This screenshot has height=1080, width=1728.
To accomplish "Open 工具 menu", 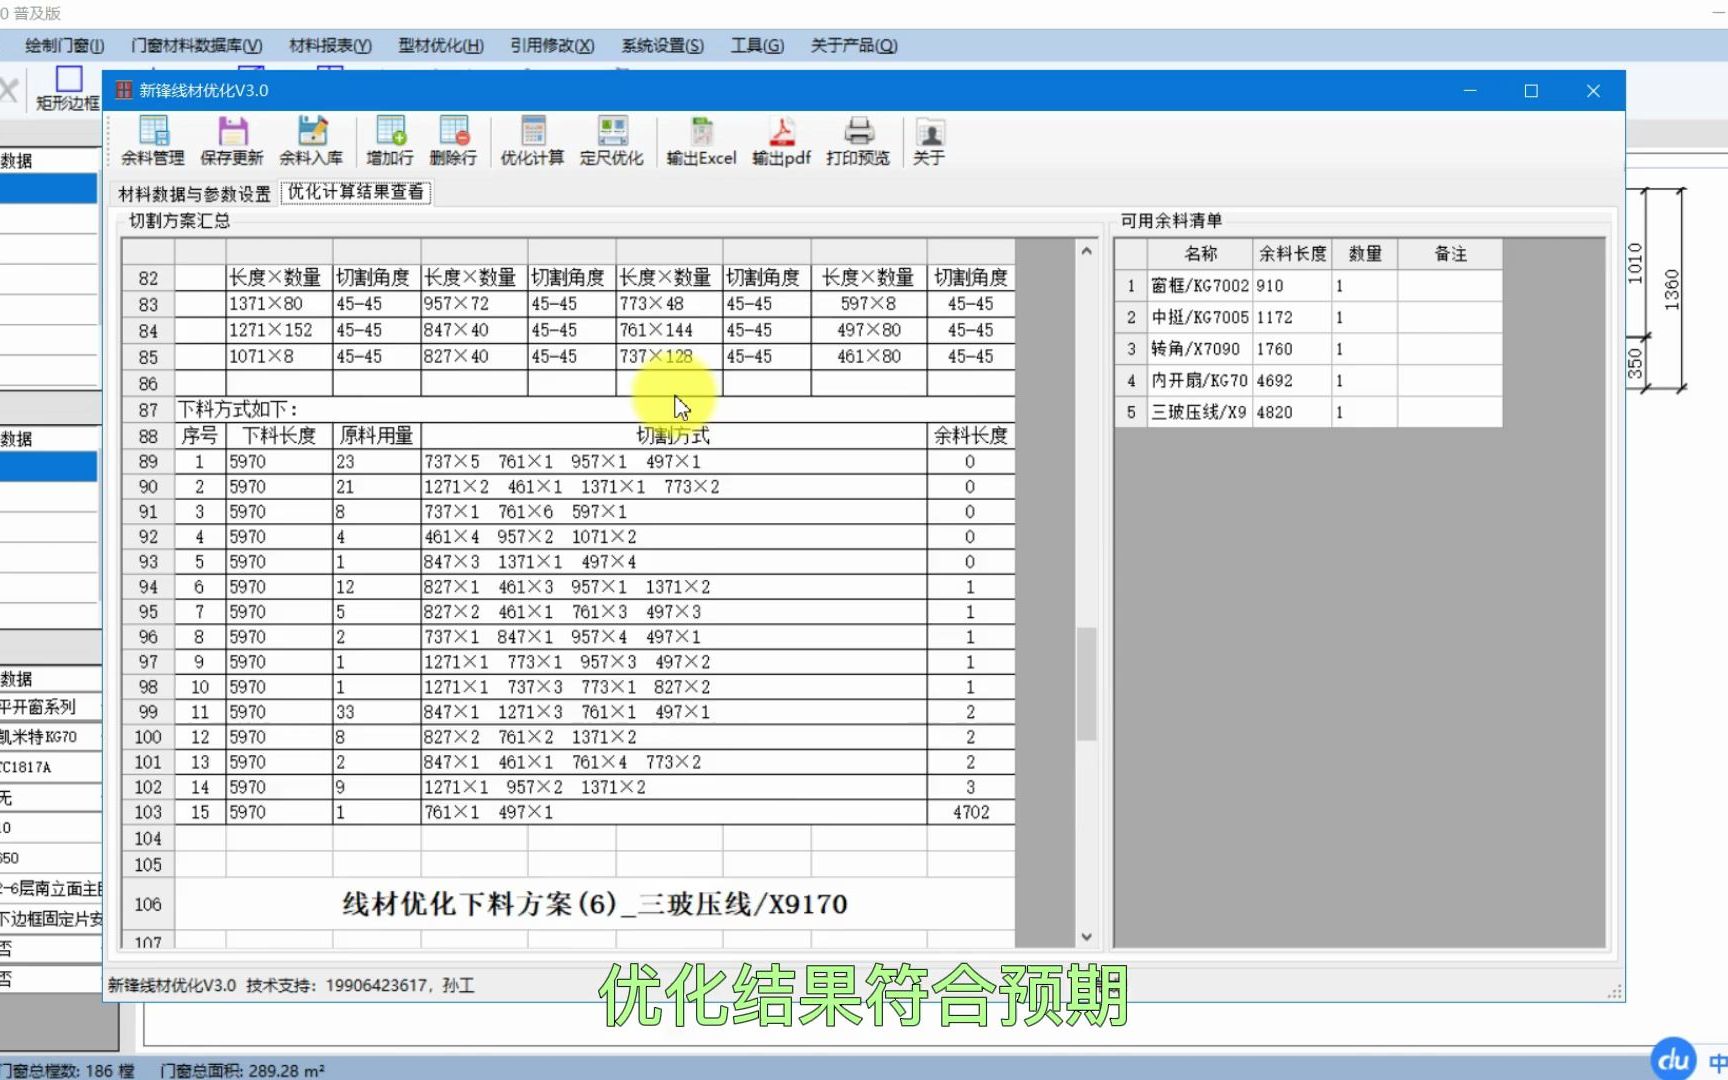I will [757, 45].
